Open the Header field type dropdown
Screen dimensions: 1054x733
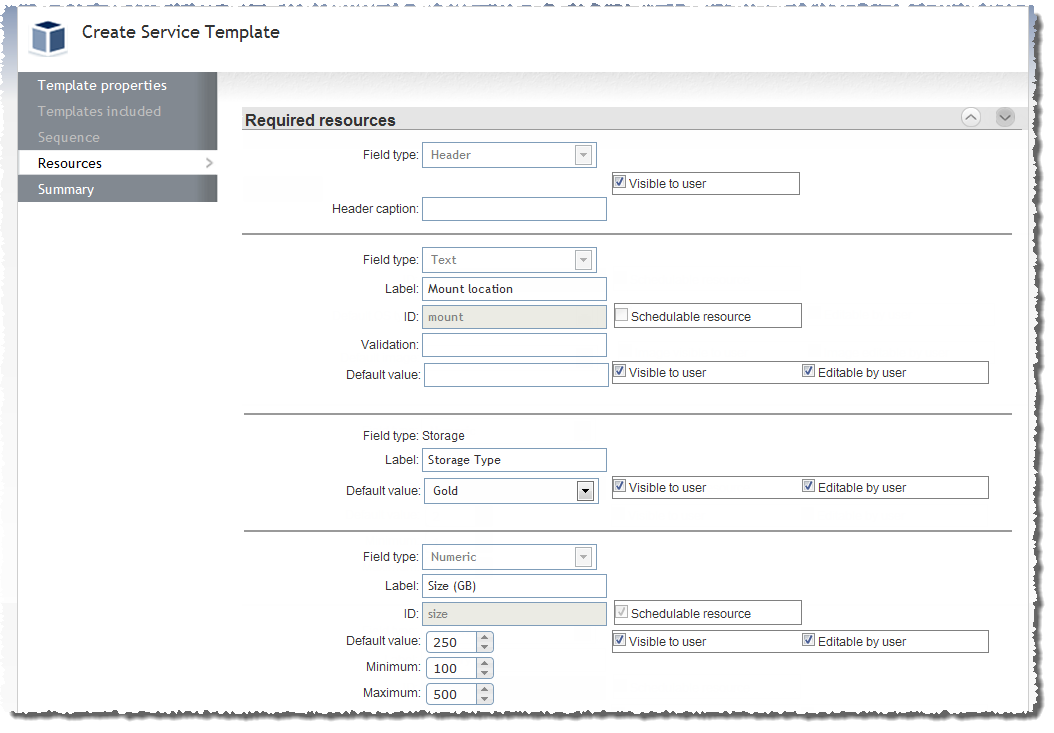583,155
